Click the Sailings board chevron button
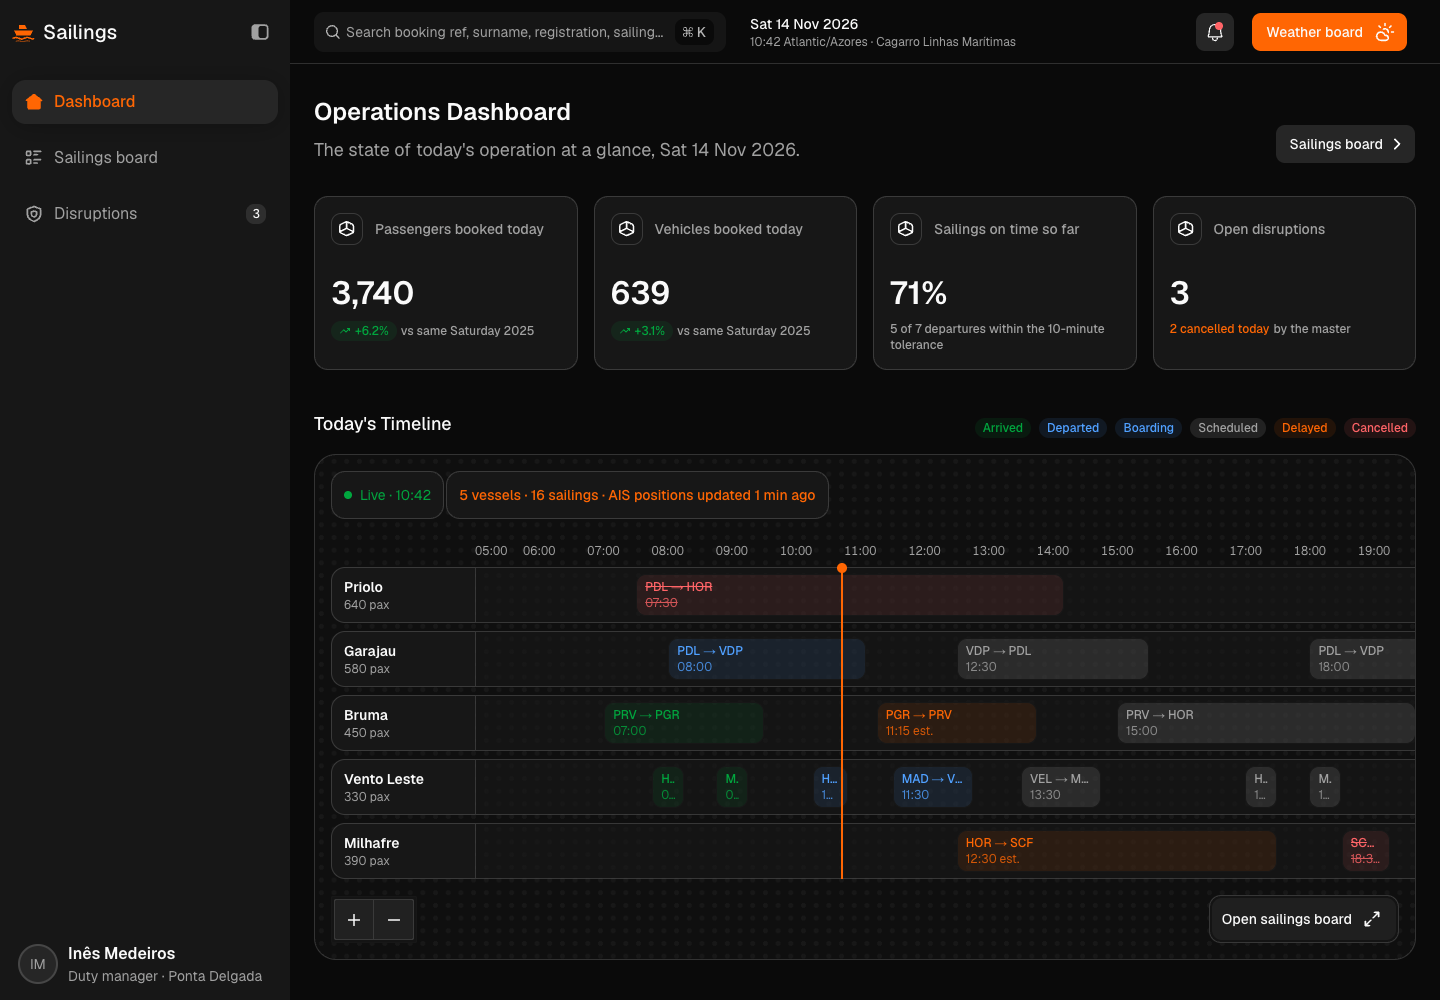Screen dimensions: 1440x1000 coord(1345,144)
